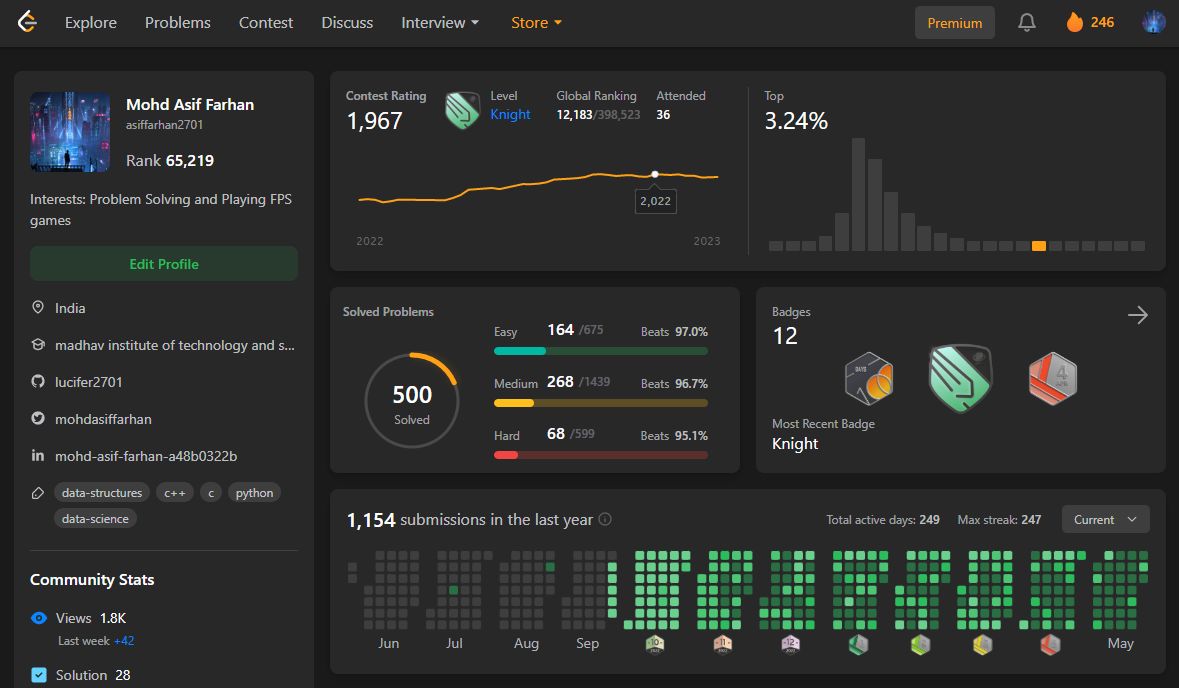Click the submissions info circle icon

[x=605, y=519]
